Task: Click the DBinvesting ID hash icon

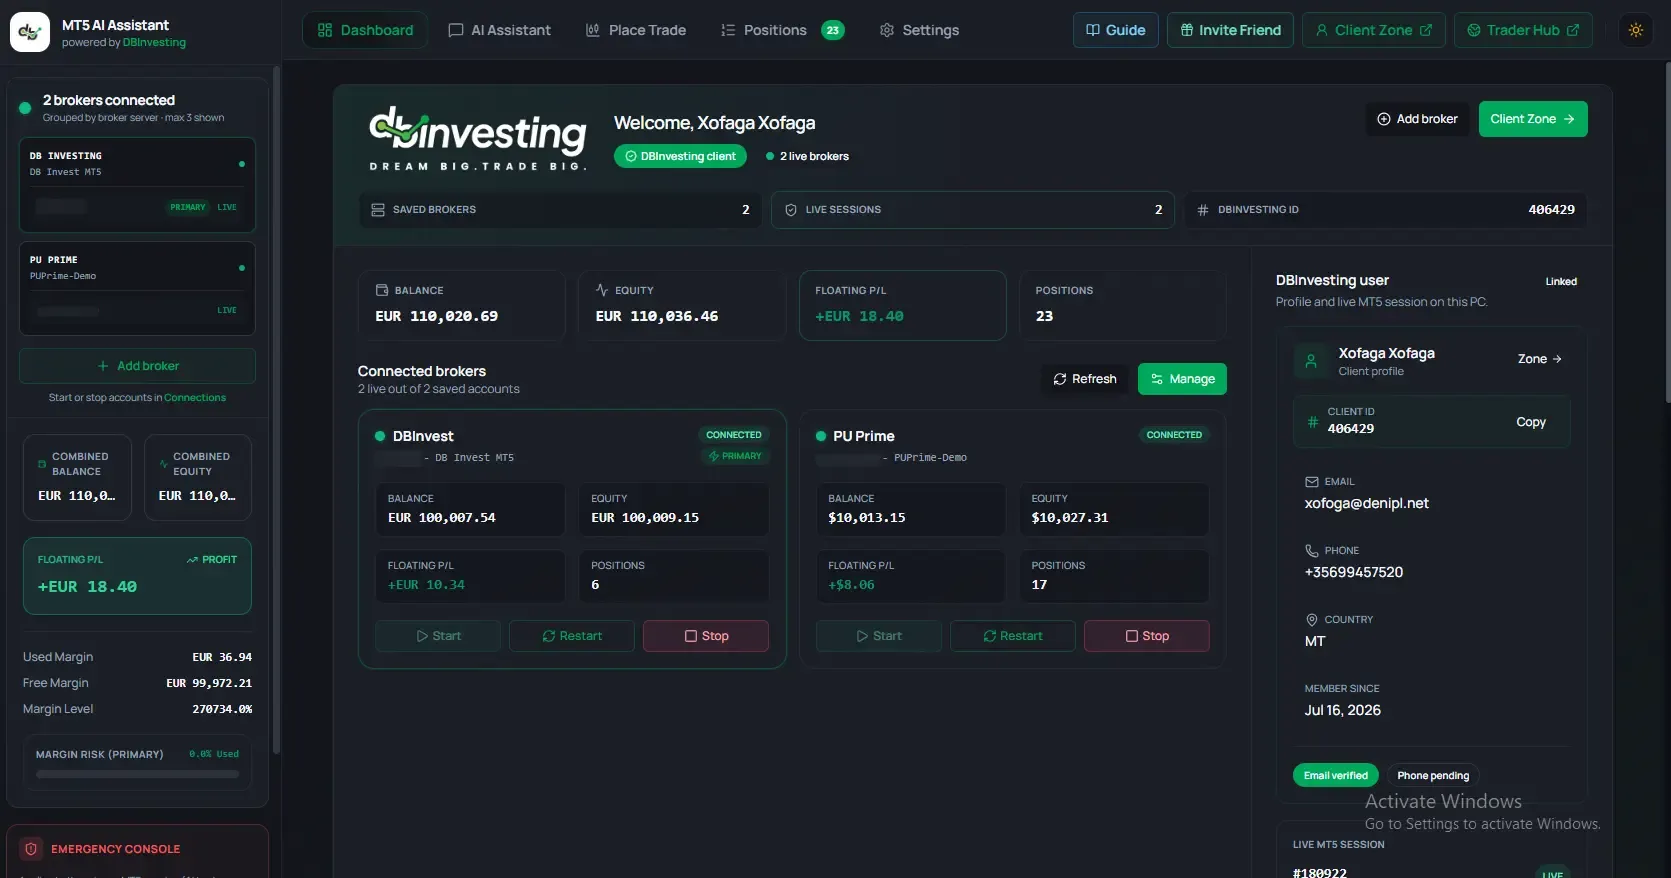Action: 1203,210
